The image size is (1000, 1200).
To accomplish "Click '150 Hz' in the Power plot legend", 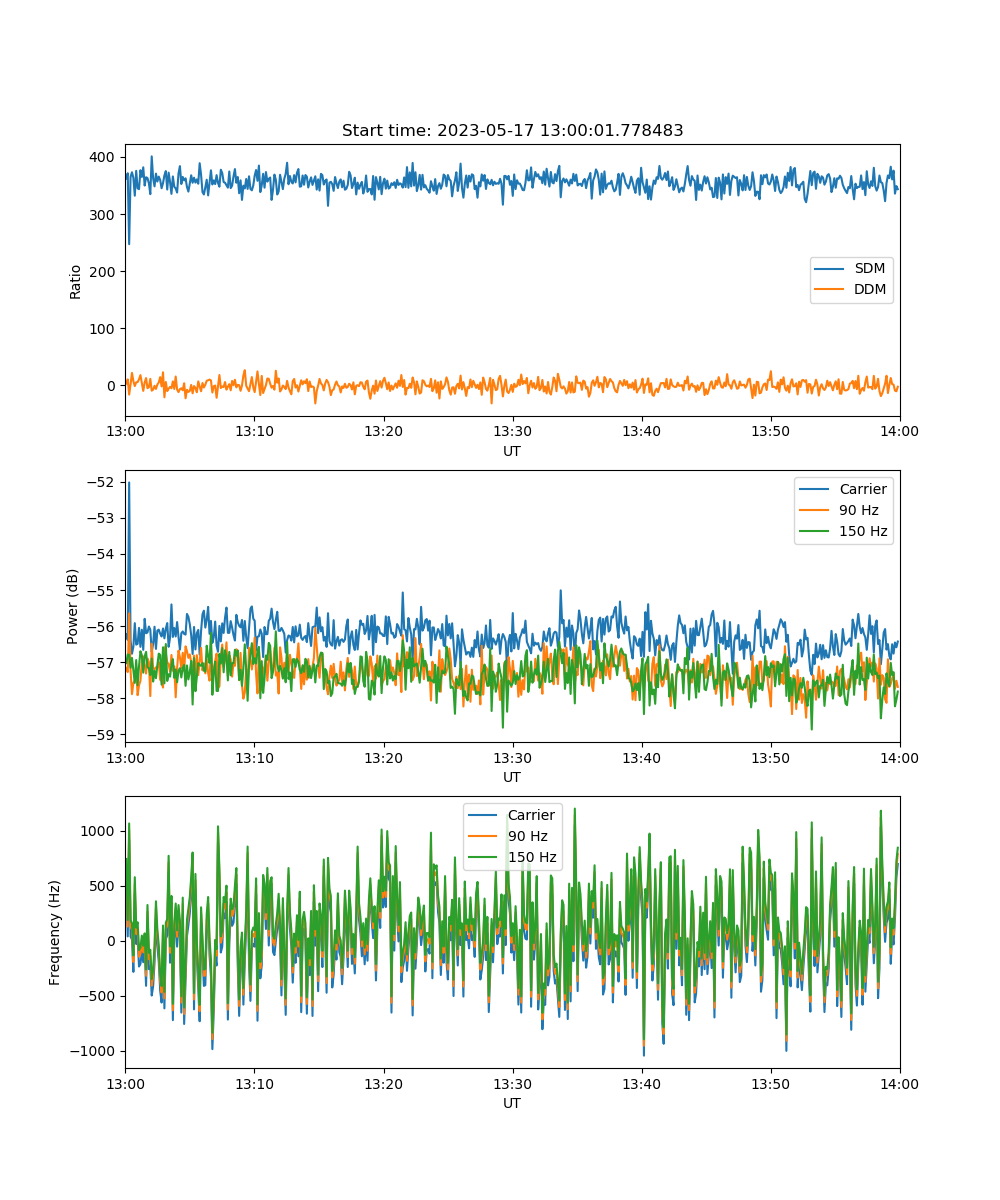I will pyautogui.click(x=863, y=531).
